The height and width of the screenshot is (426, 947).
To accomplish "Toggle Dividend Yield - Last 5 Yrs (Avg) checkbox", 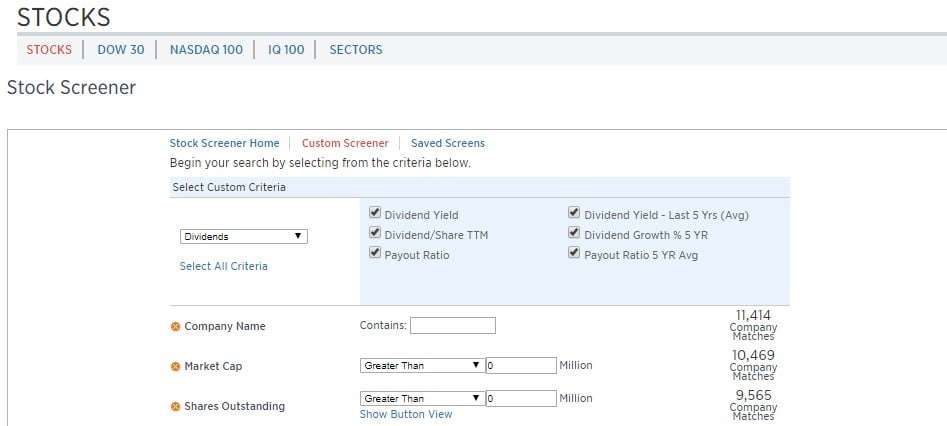I will pyautogui.click(x=574, y=213).
